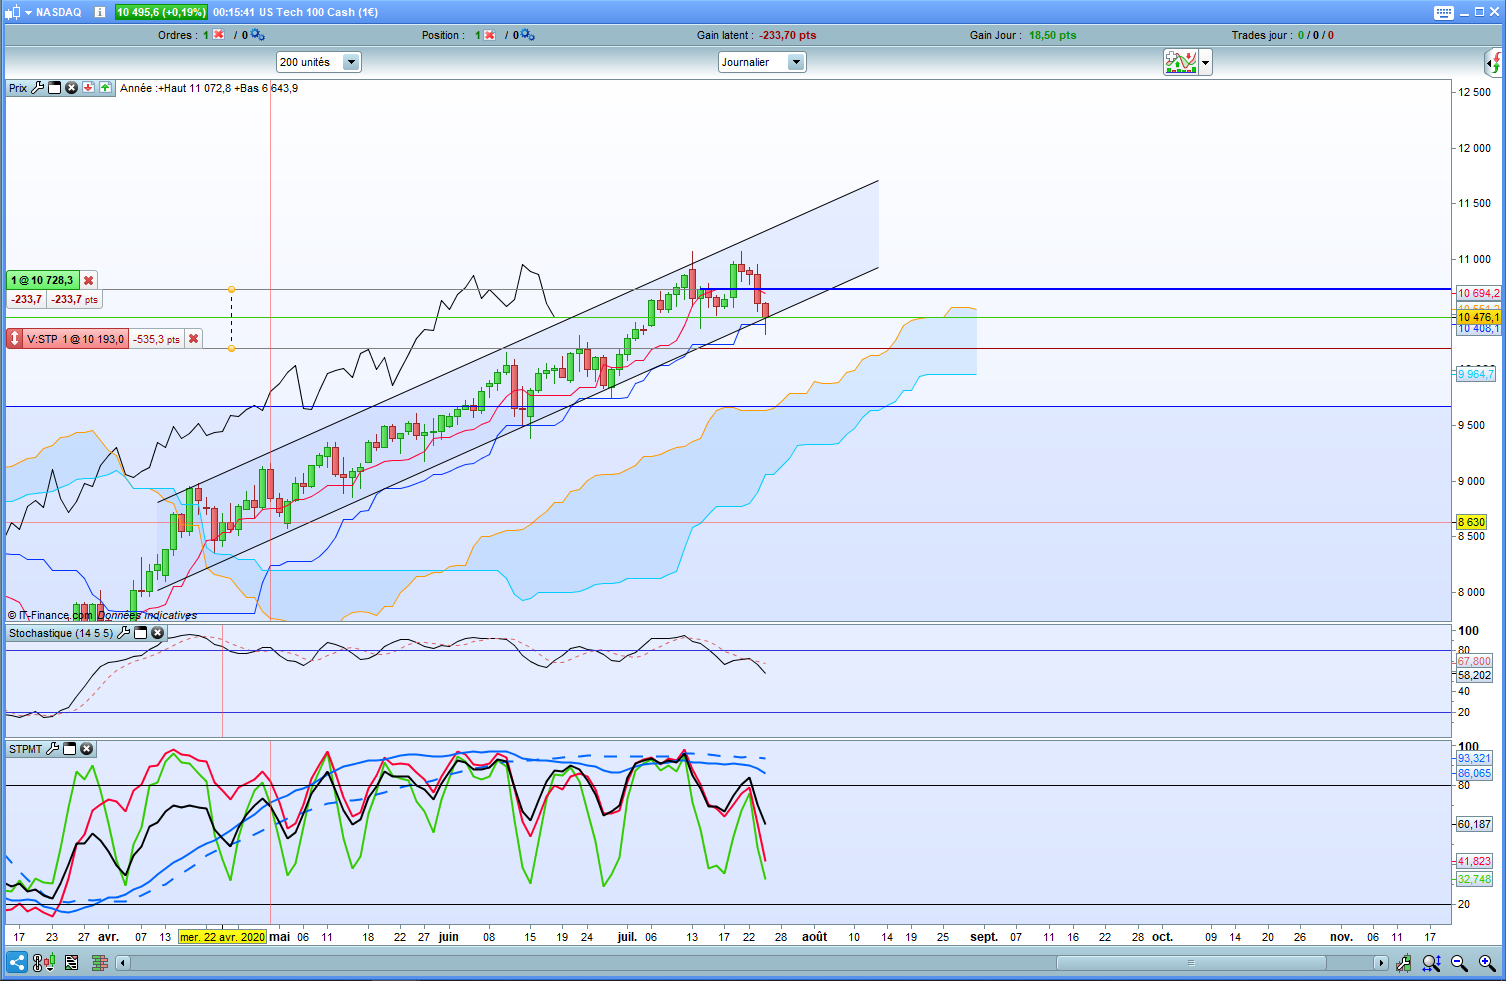The height and width of the screenshot is (981, 1506).
Task: Open the add indicator toolbar button
Action: click(x=1181, y=62)
